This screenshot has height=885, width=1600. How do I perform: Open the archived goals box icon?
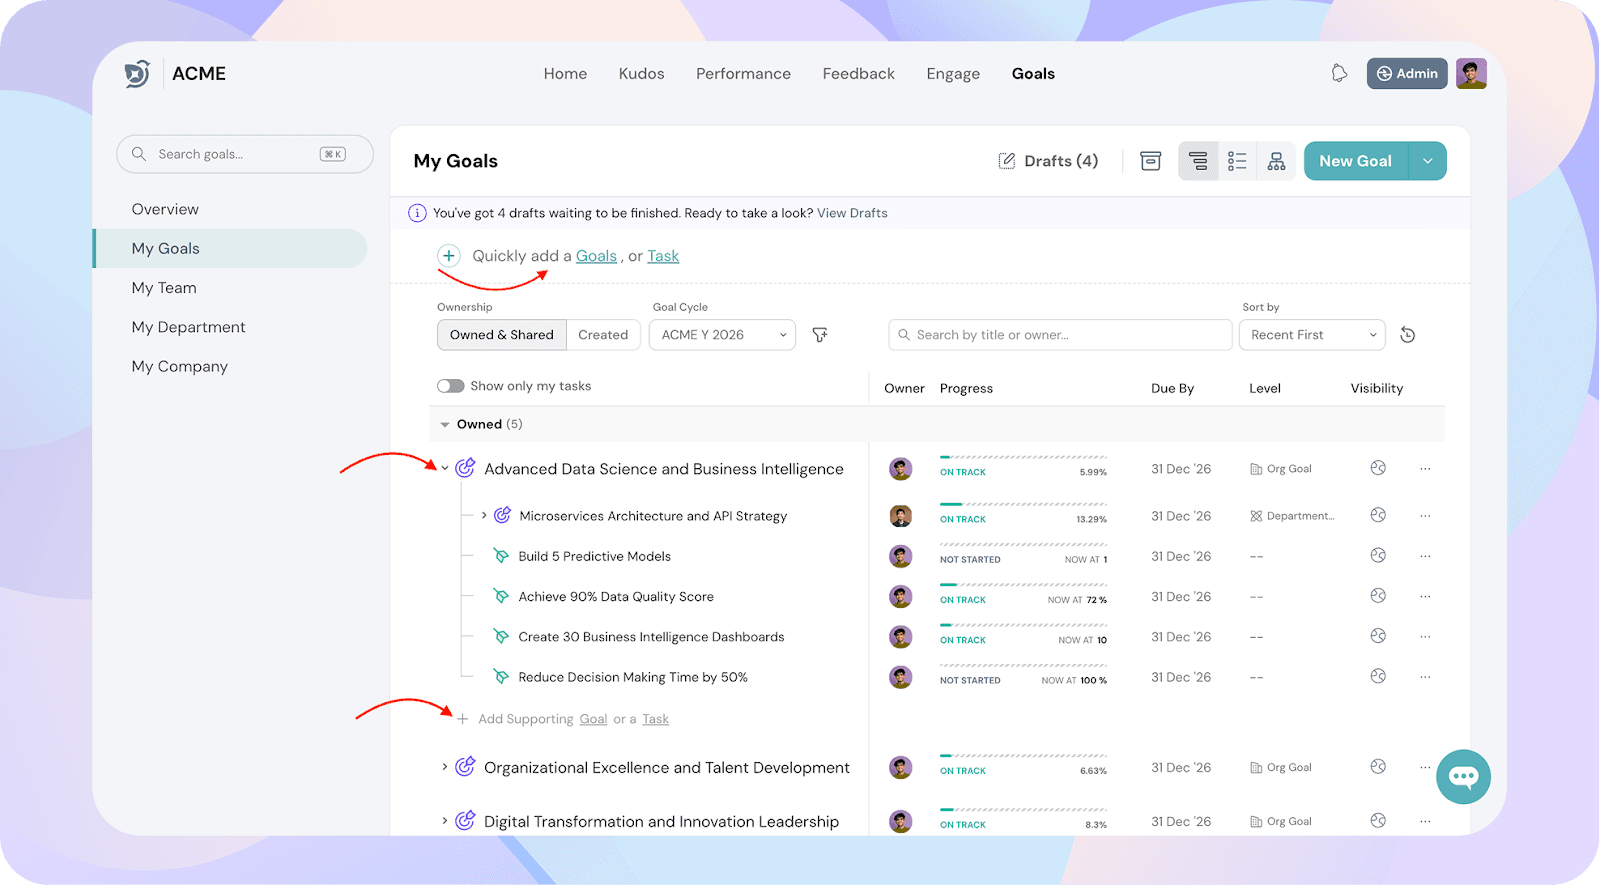pos(1150,161)
